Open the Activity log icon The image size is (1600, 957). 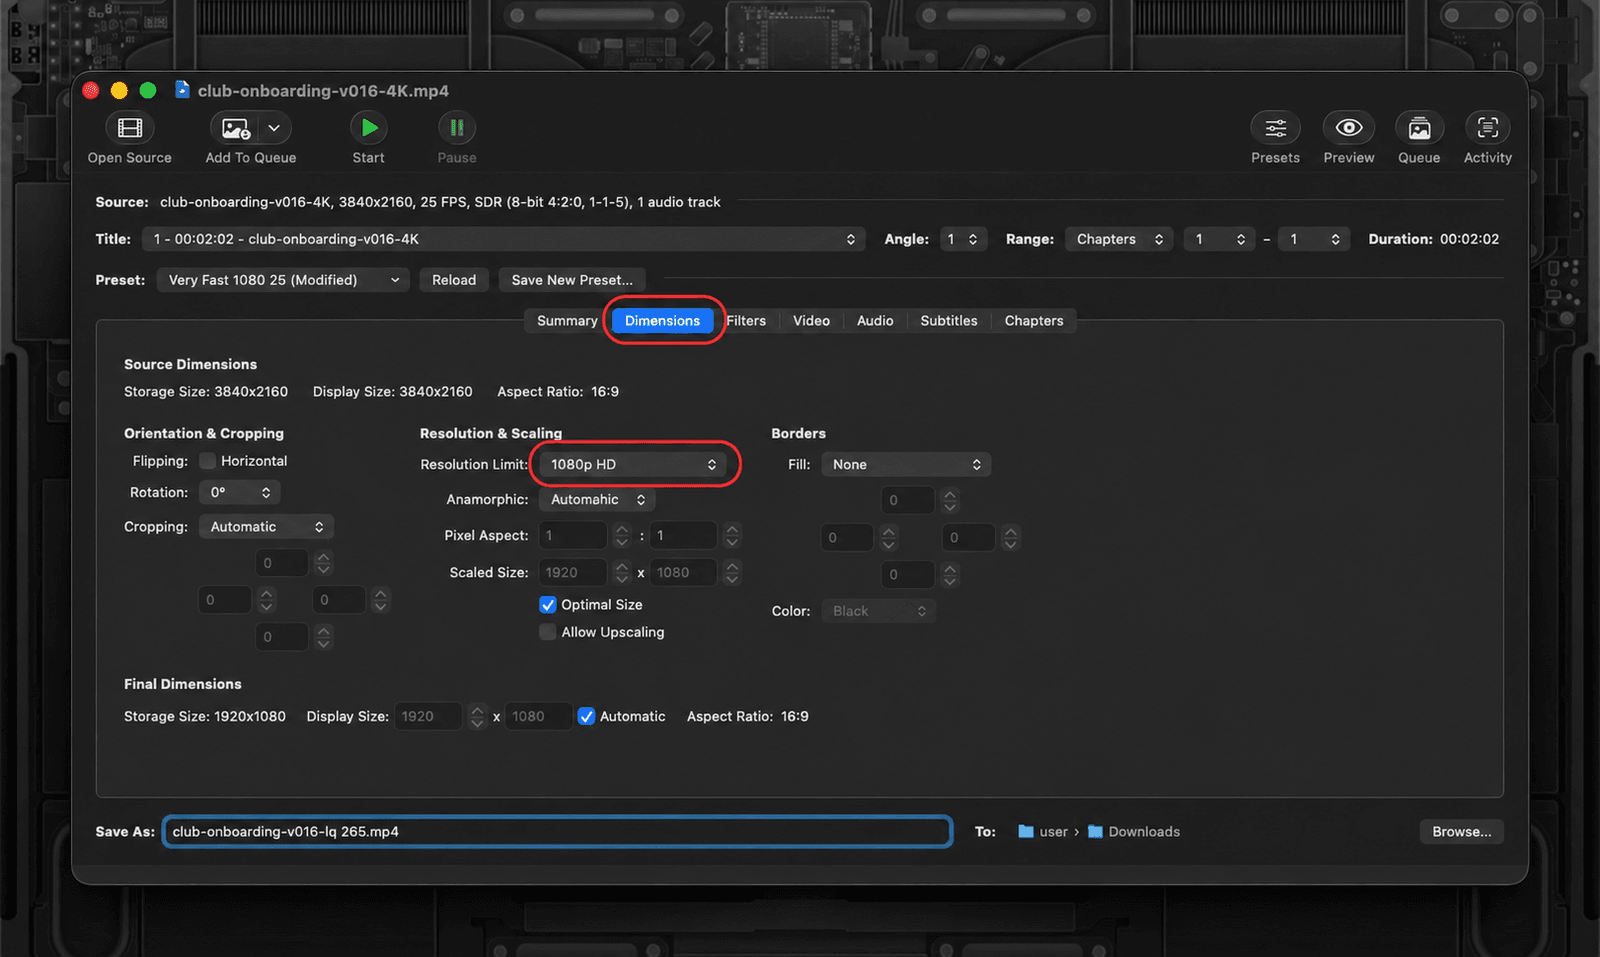[x=1488, y=128]
